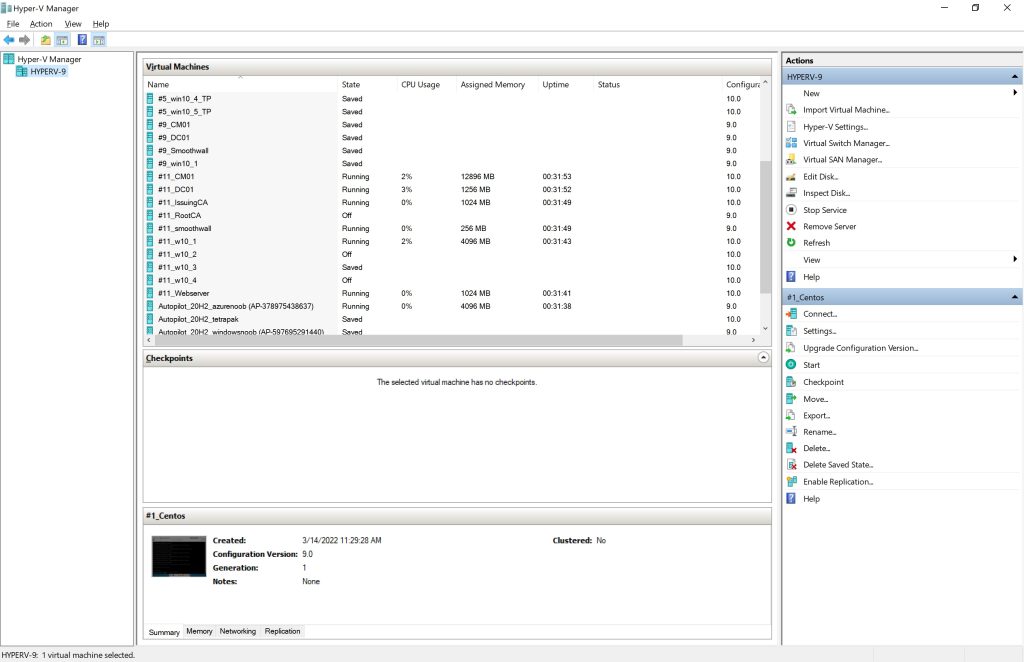This screenshot has height=662, width=1024.
Task: Switch to the Replication tab
Action: pos(282,631)
